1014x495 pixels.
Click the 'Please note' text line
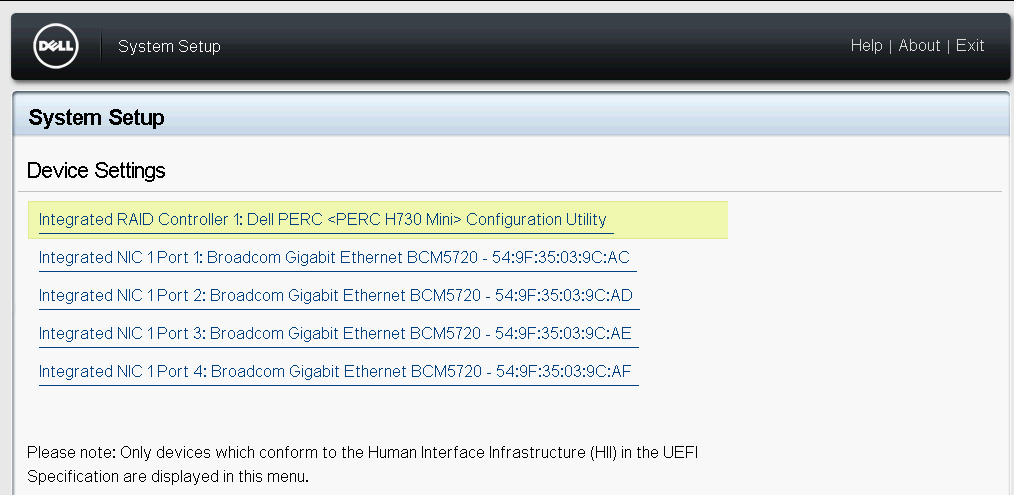click(362, 453)
